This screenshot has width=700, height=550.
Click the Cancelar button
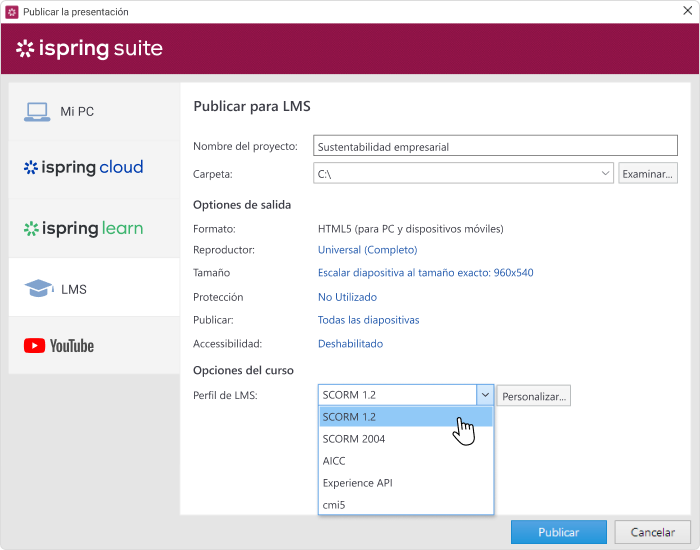click(652, 532)
